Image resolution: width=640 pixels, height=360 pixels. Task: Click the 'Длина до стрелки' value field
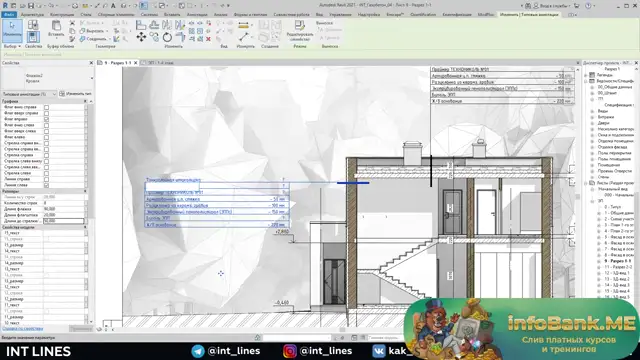(x=64, y=221)
